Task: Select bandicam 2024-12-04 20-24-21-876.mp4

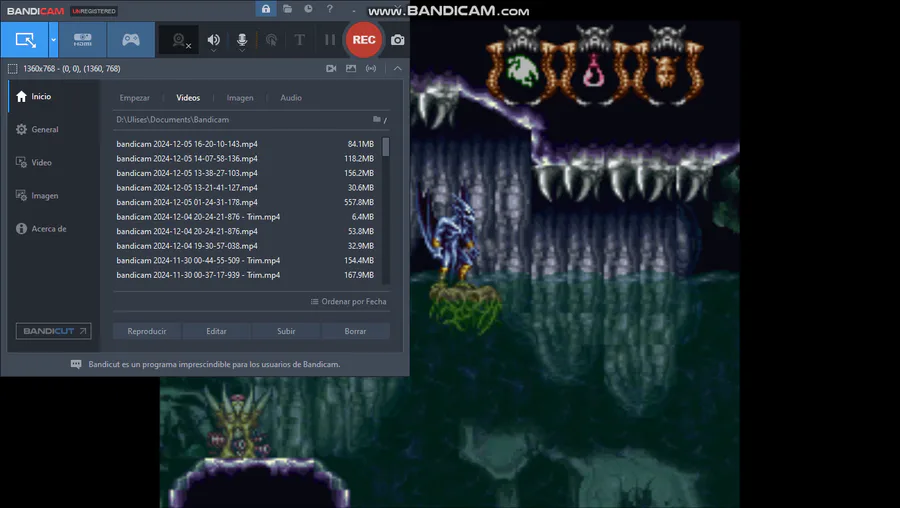Action: [x=246, y=231]
